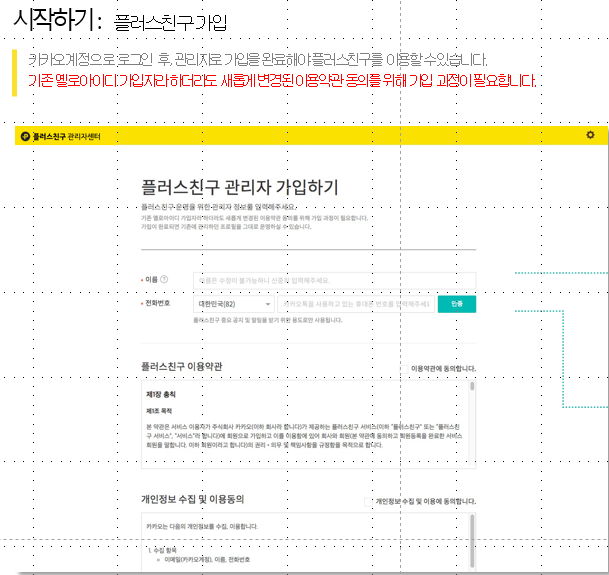The width and height of the screenshot is (609, 575).
Task: Click the 전화번호 field label
Action: point(157,303)
